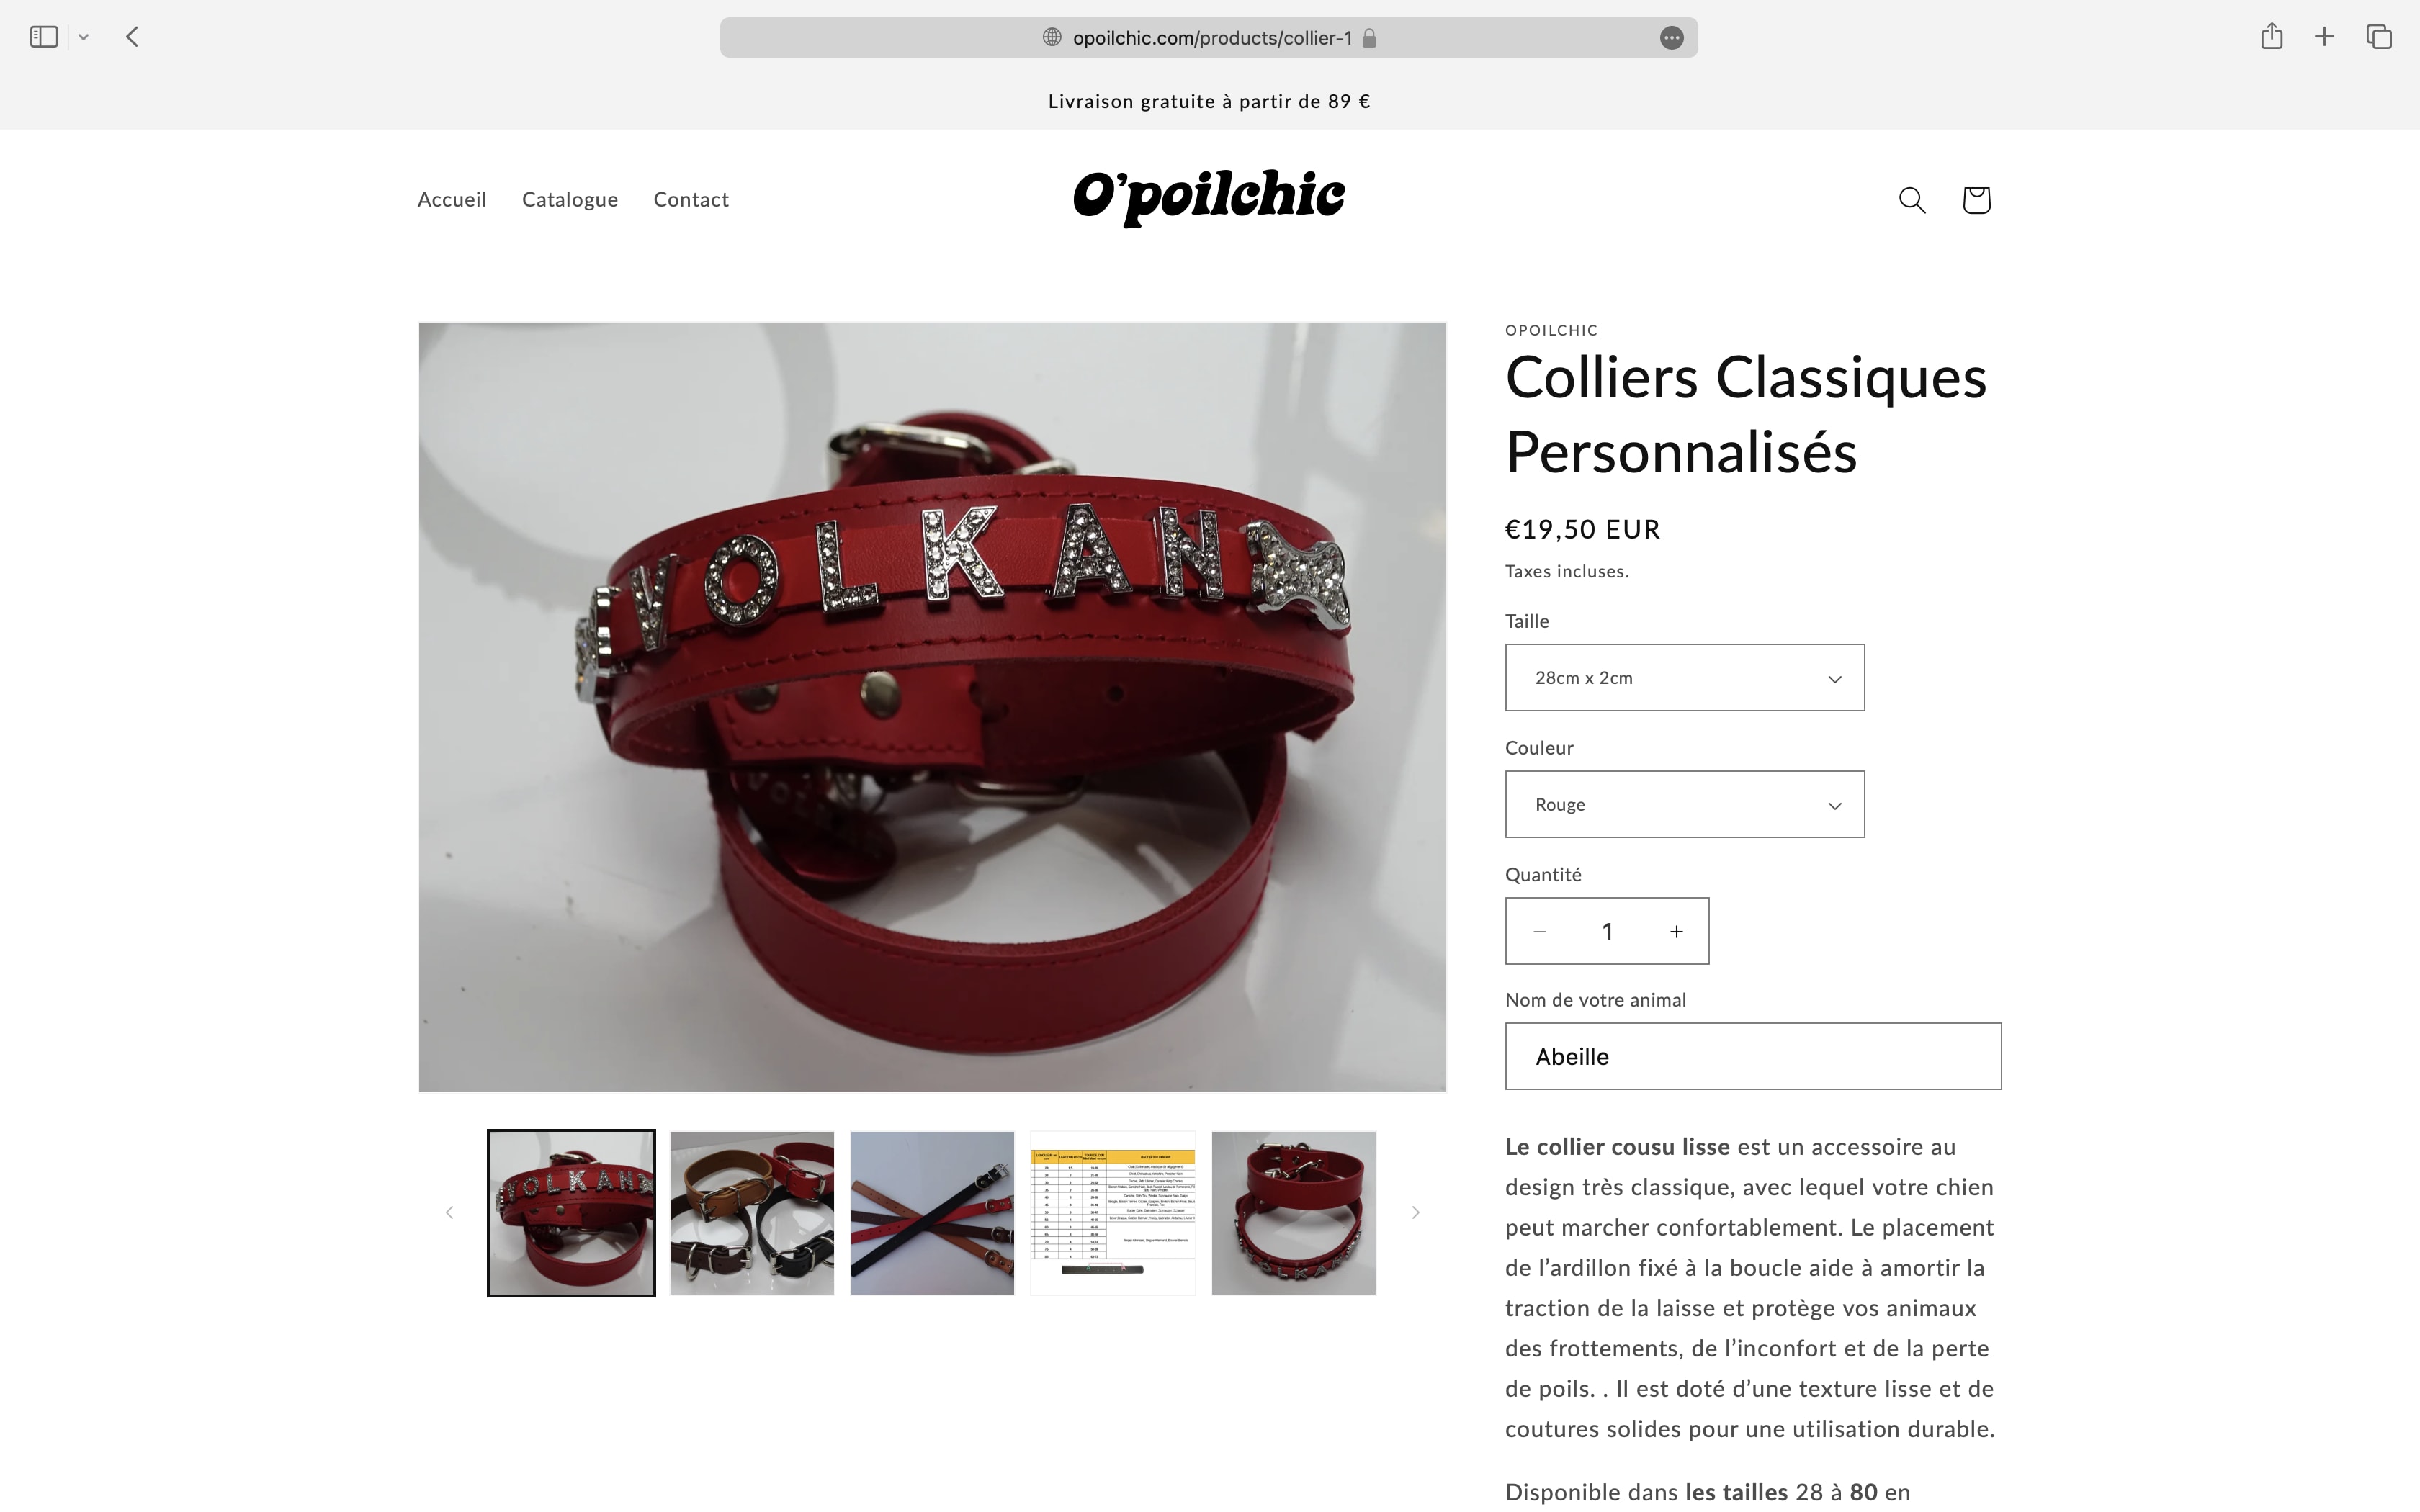
Task: Select the size chart thumbnail
Action: 1113,1213
